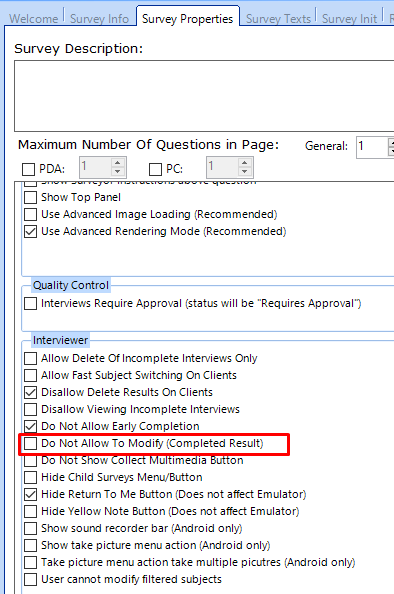Uncheck Disallow Delete Results On Clients
Viewport: 394px width, 594px height.
pyautogui.click(x=31, y=392)
